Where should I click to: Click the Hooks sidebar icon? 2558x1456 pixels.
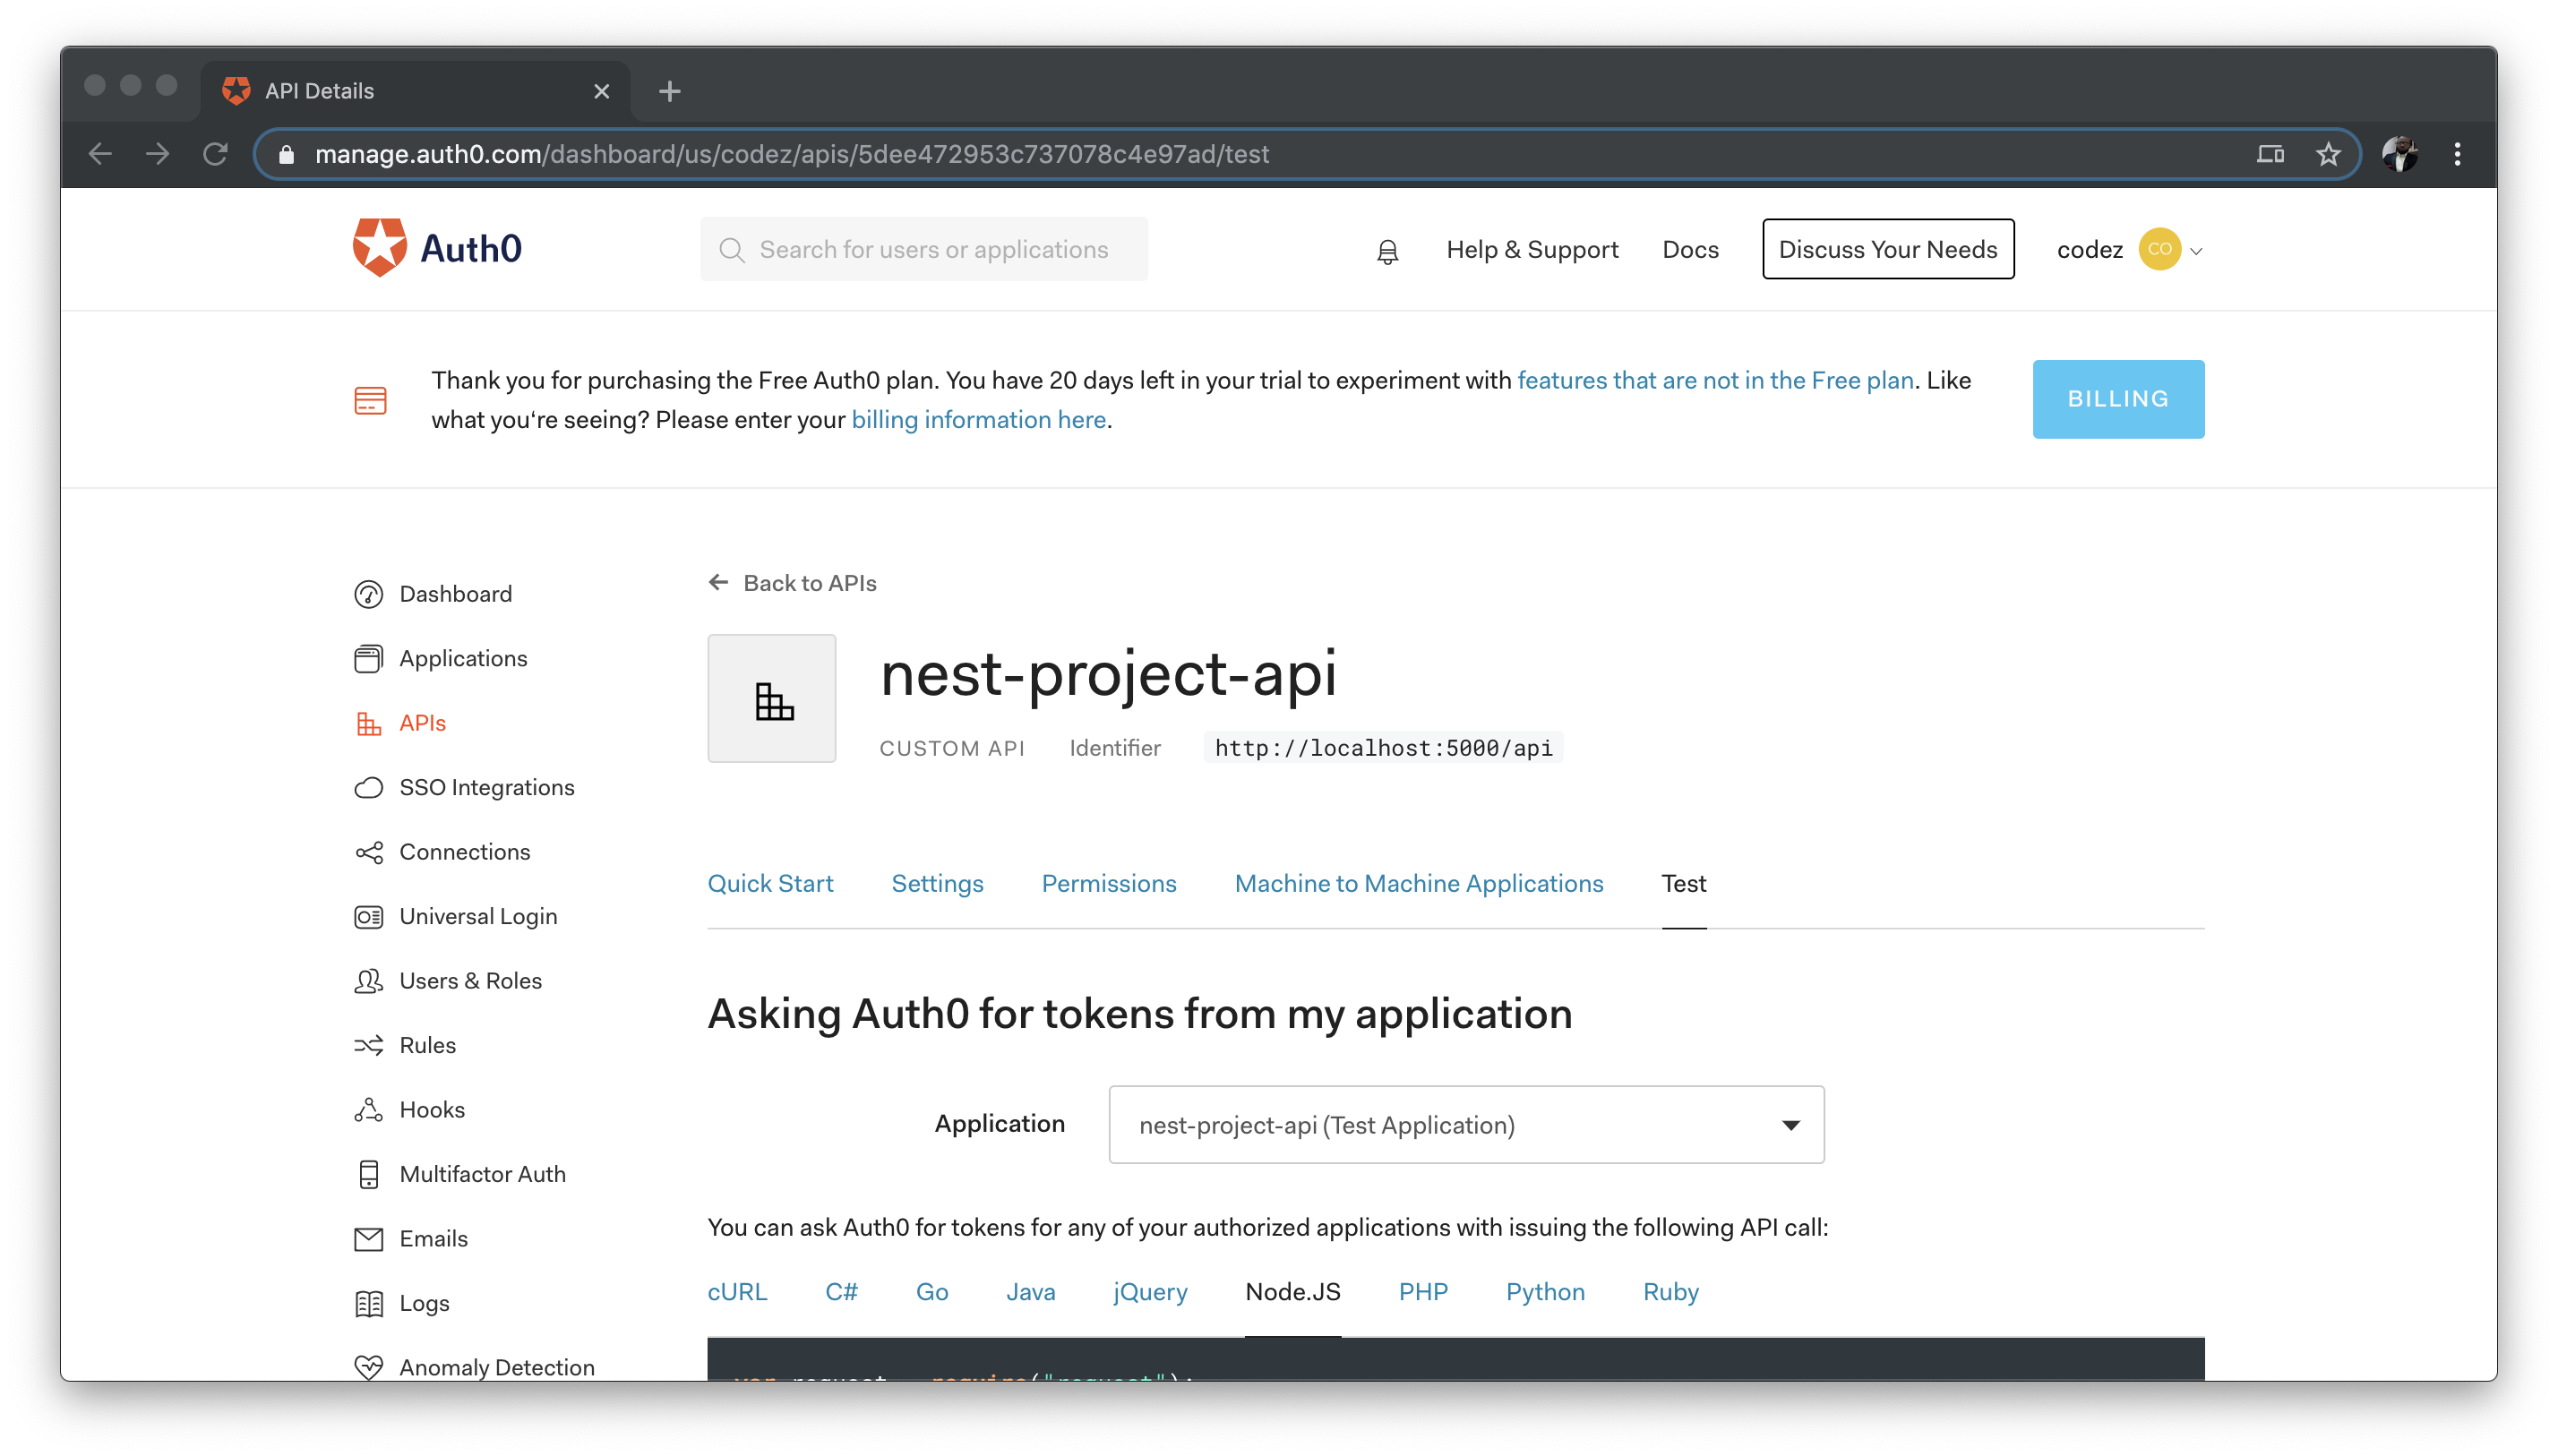[368, 1110]
